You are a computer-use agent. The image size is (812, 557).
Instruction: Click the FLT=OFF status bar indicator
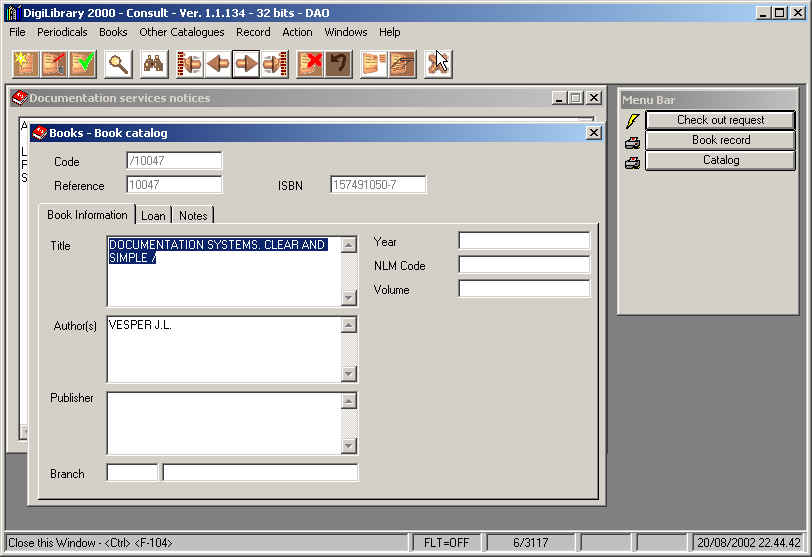tap(446, 543)
